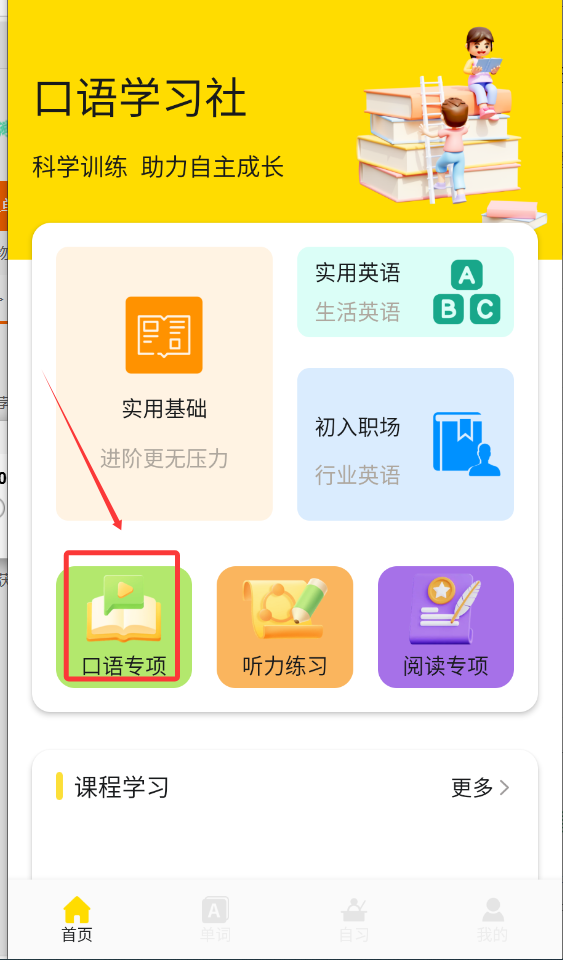Tap the 我的 profile person icon
This screenshot has width=563, height=960.
(x=493, y=910)
